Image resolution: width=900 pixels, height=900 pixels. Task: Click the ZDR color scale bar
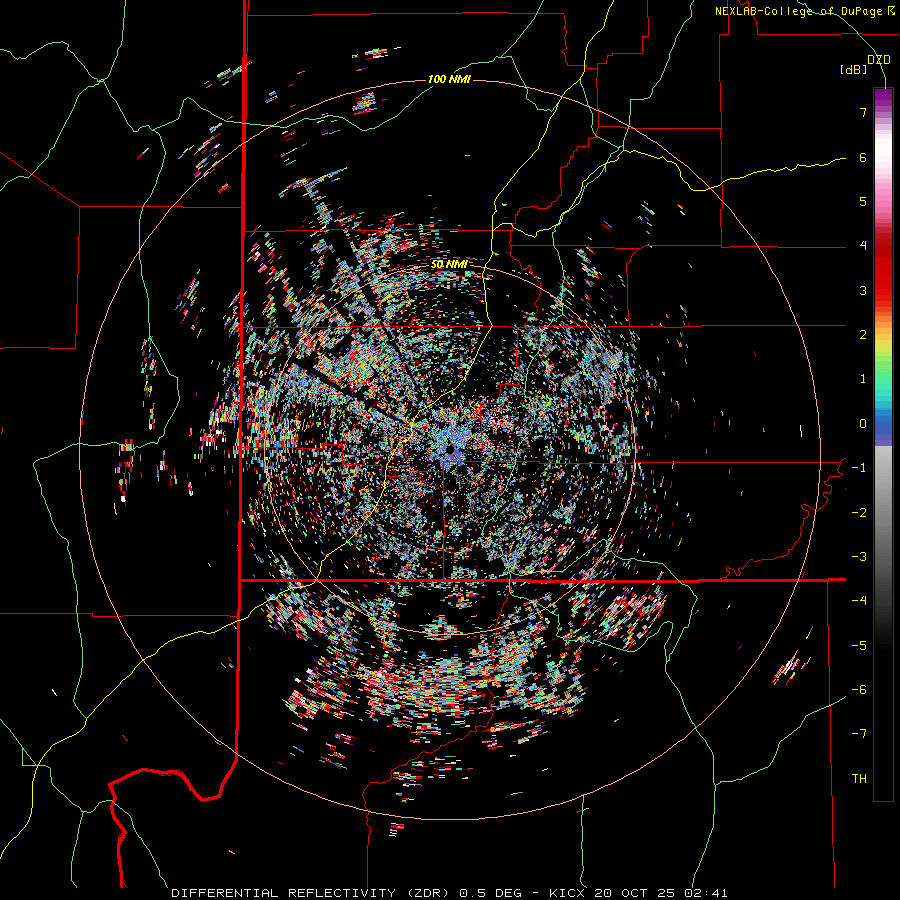(x=883, y=444)
